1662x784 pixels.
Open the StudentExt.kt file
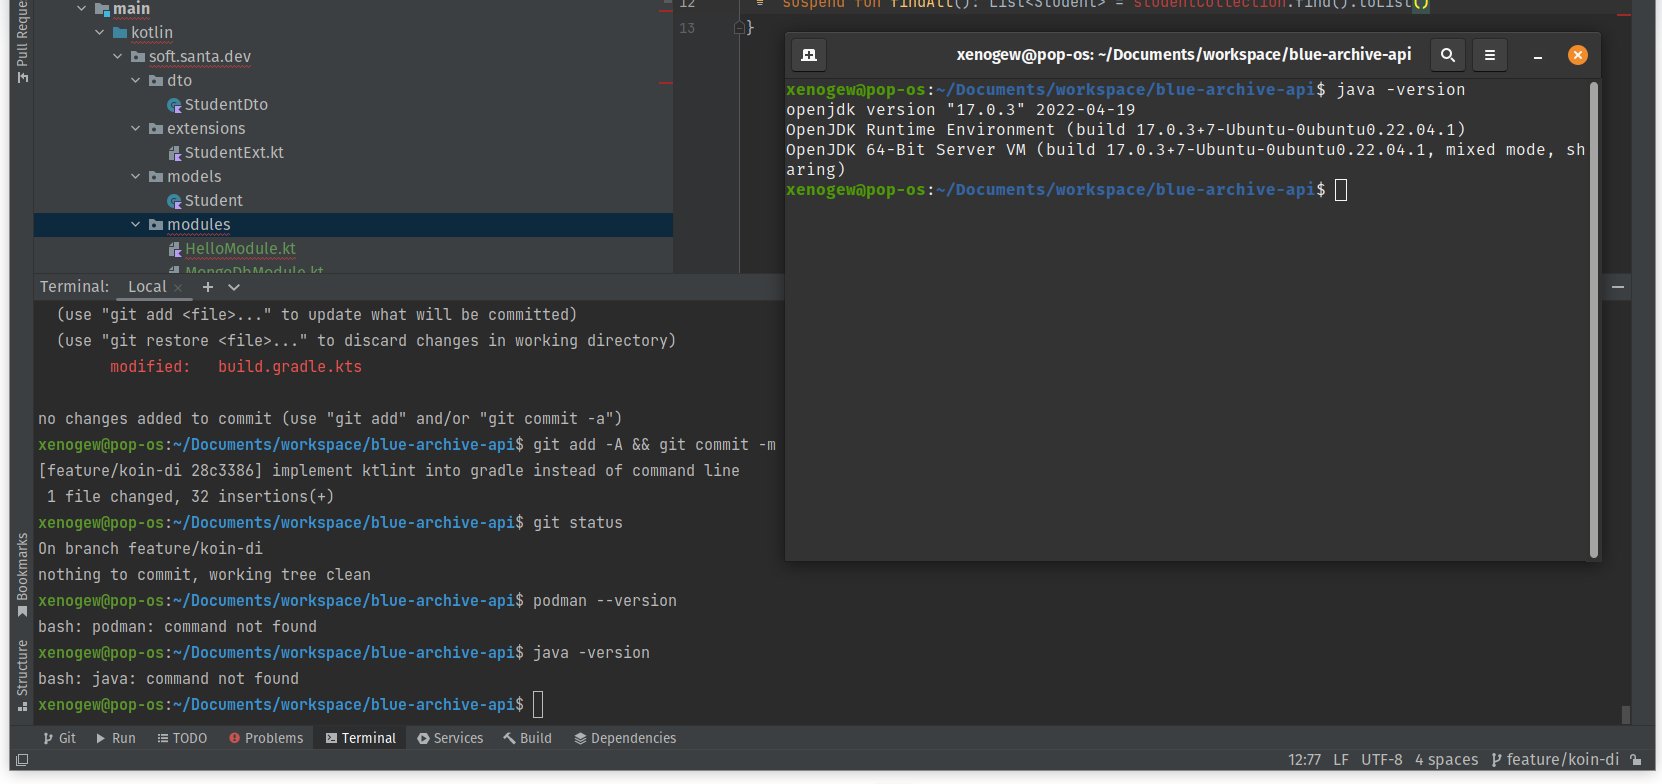[x=234, y=152]
